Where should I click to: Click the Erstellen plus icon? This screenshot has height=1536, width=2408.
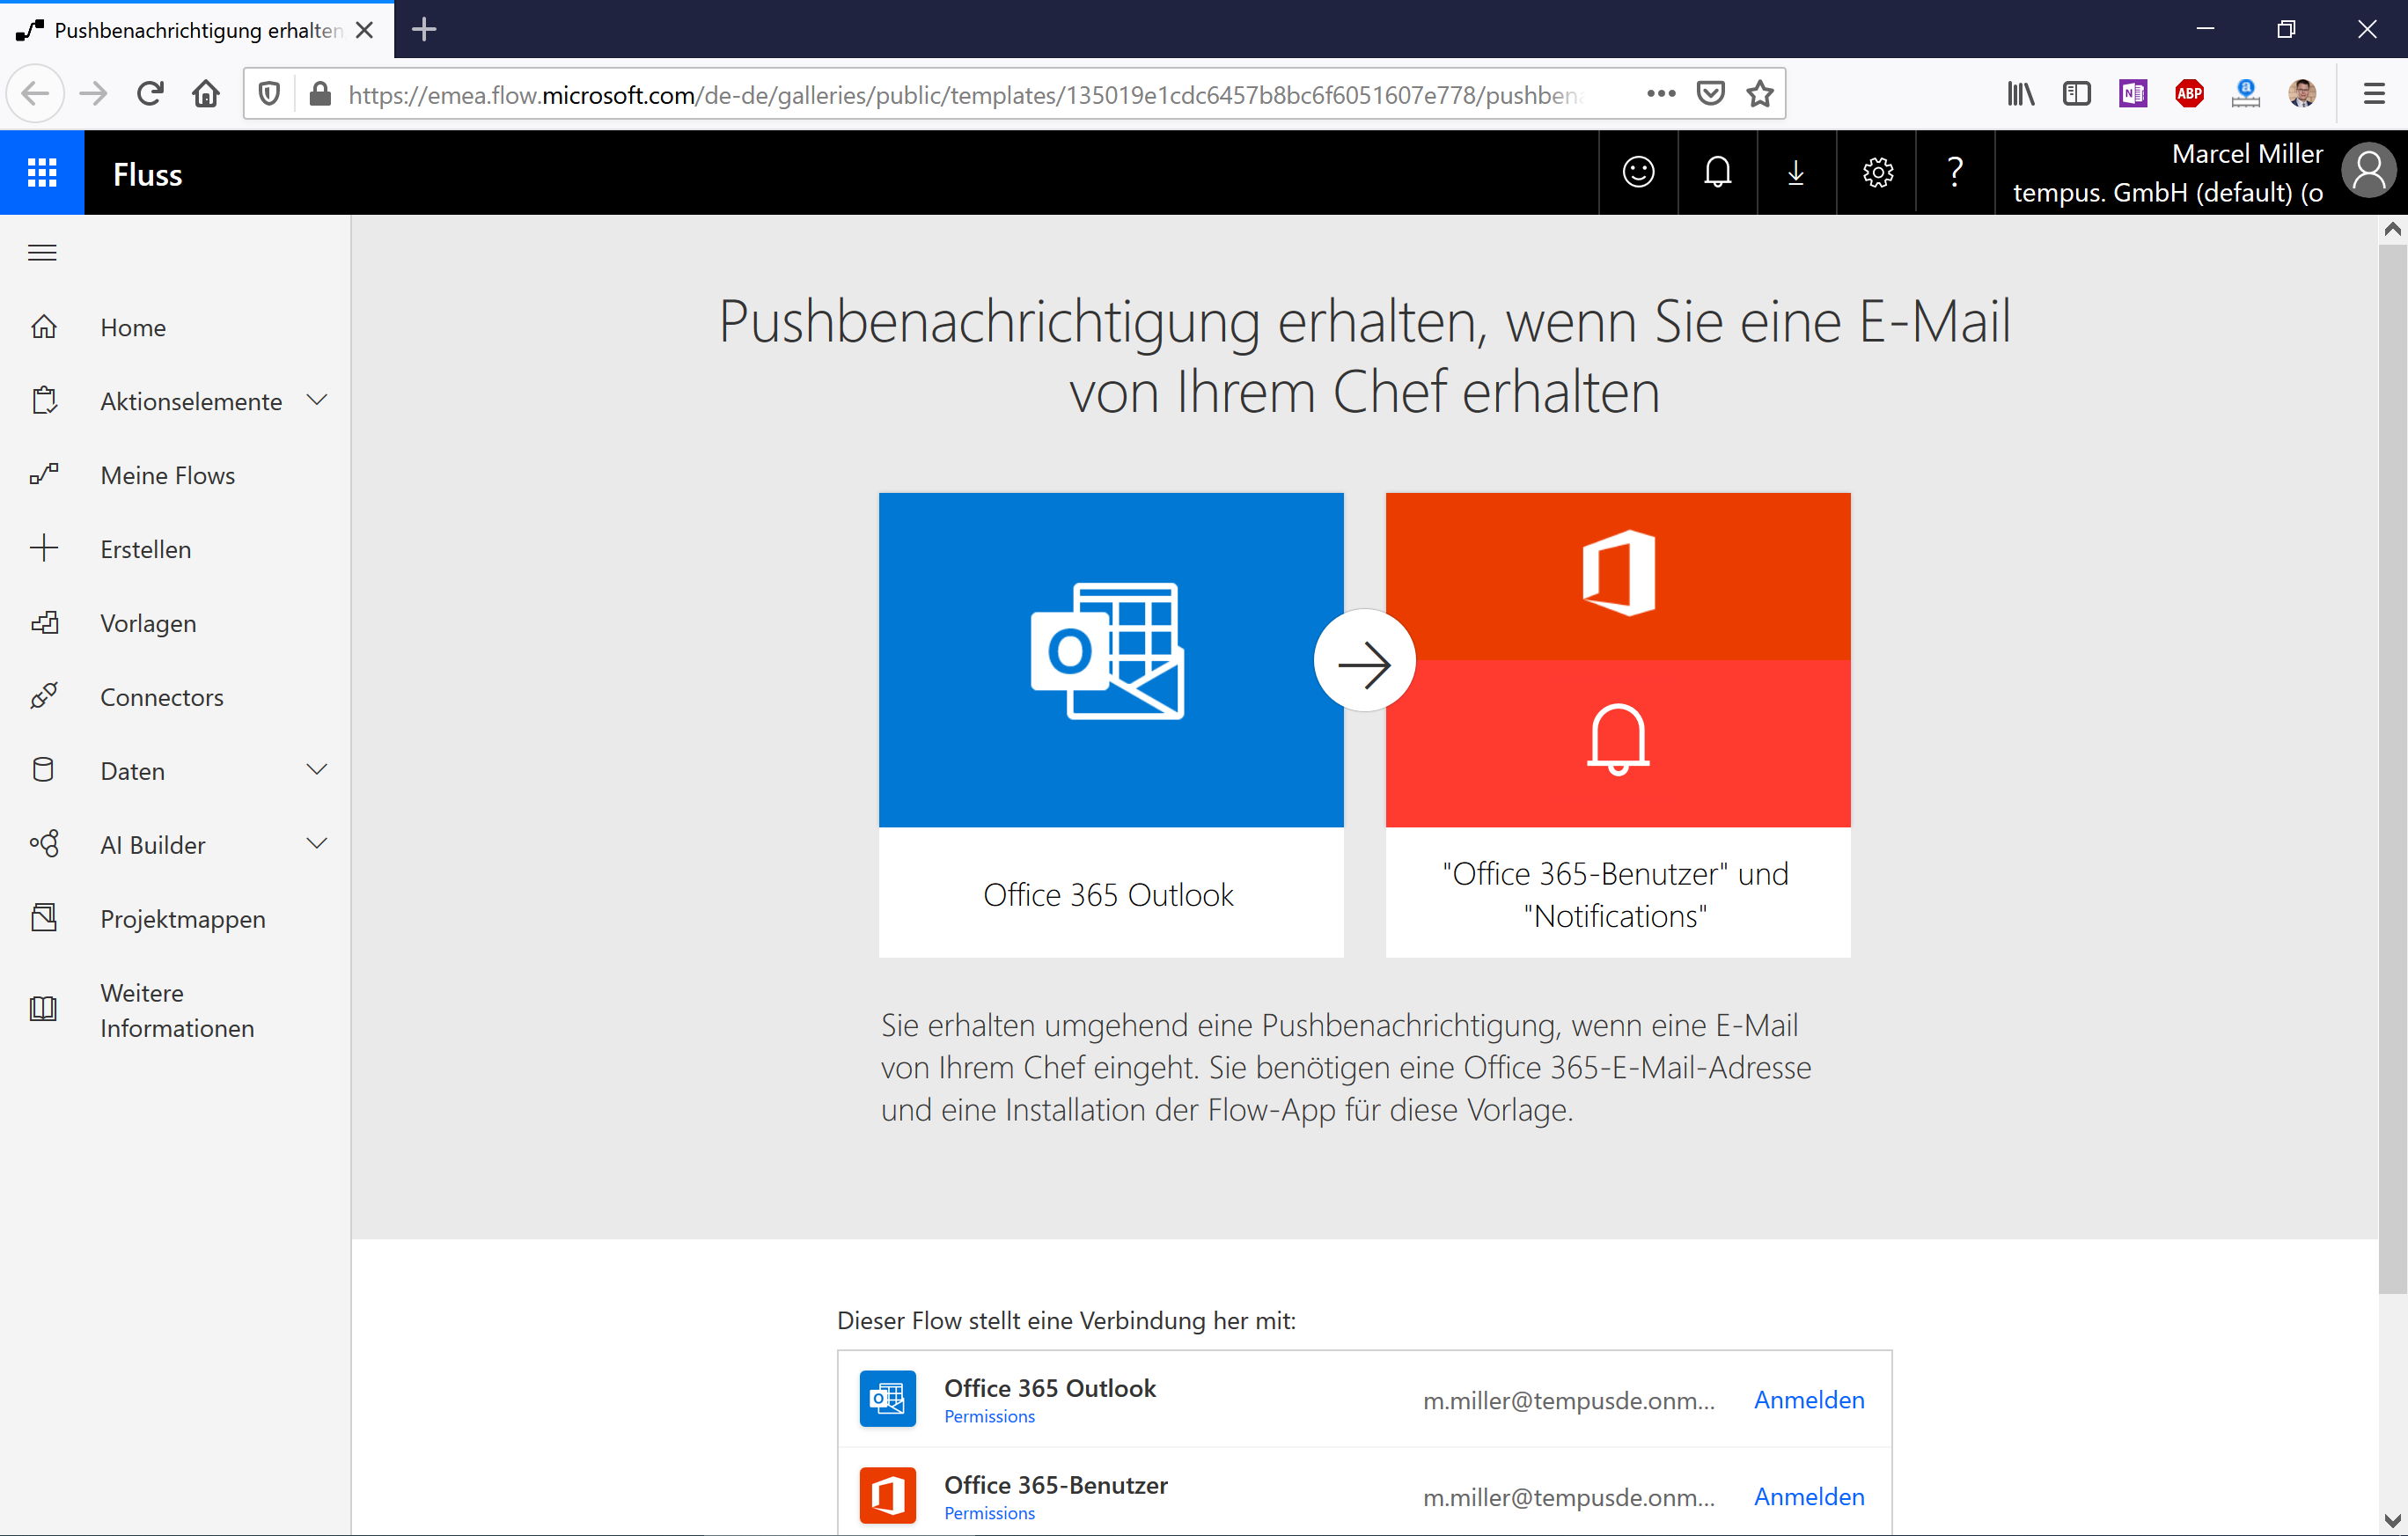click(x=44, y=548)
